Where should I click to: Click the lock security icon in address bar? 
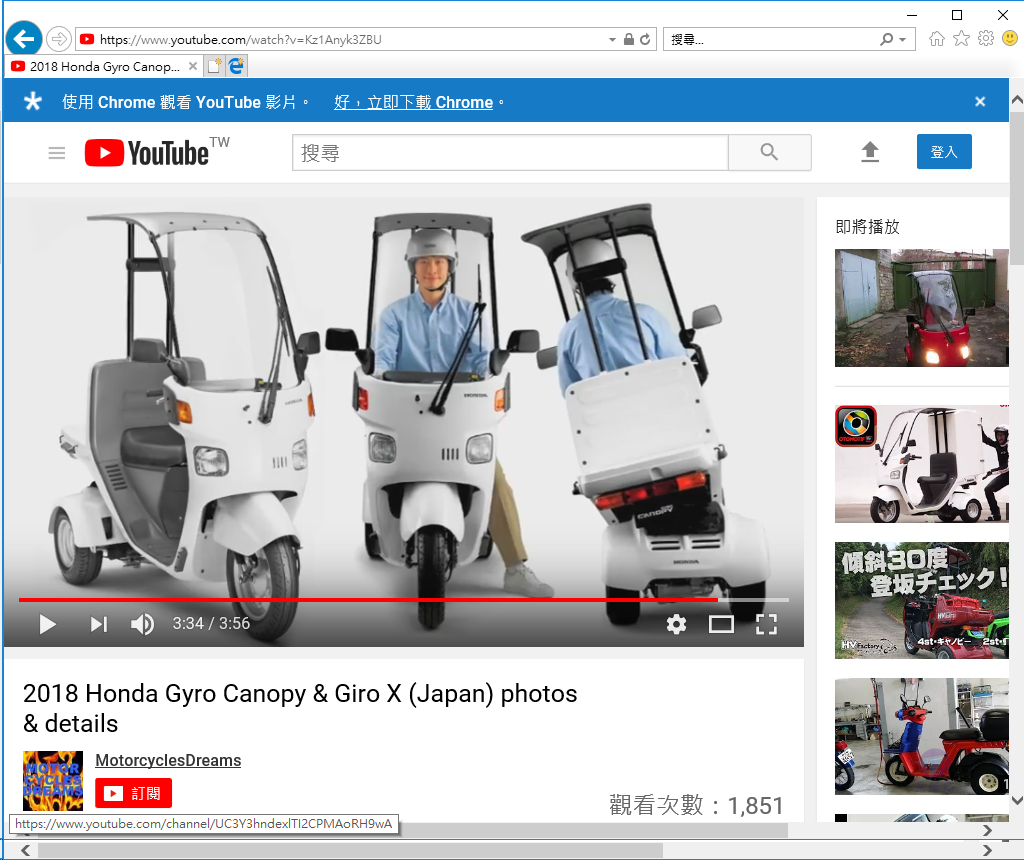[x=629, y=39]
